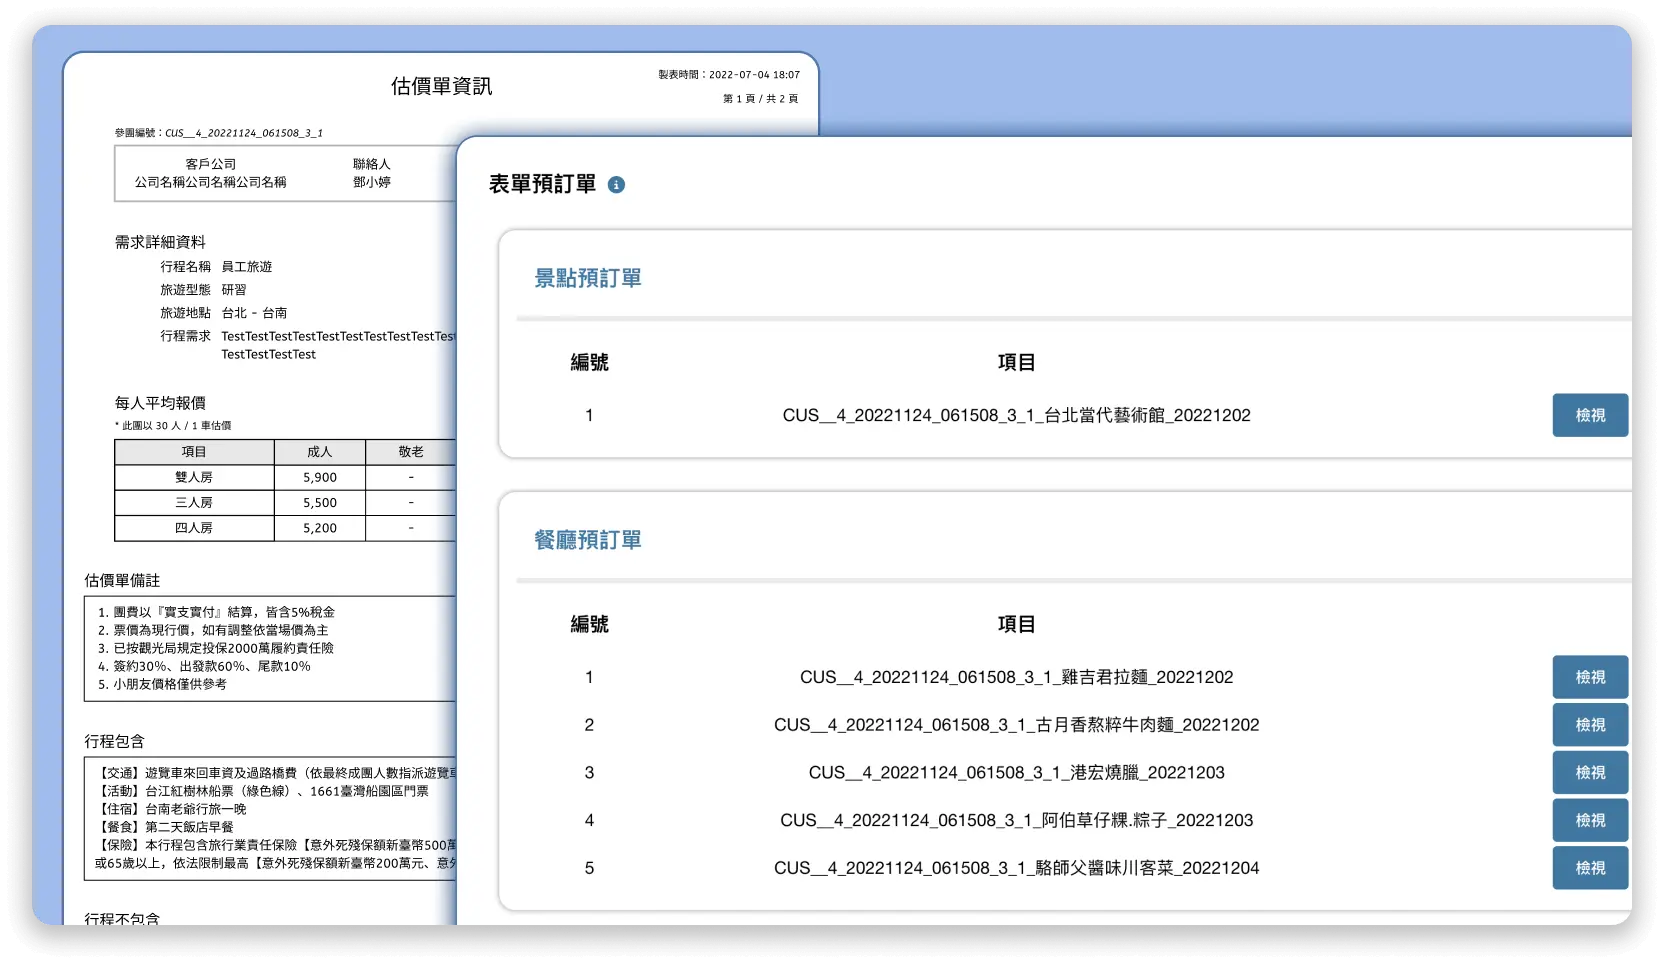
Task: Click the page indicator 第 1 頁 / 共 2 頁
Action: (x=760, y=99)
